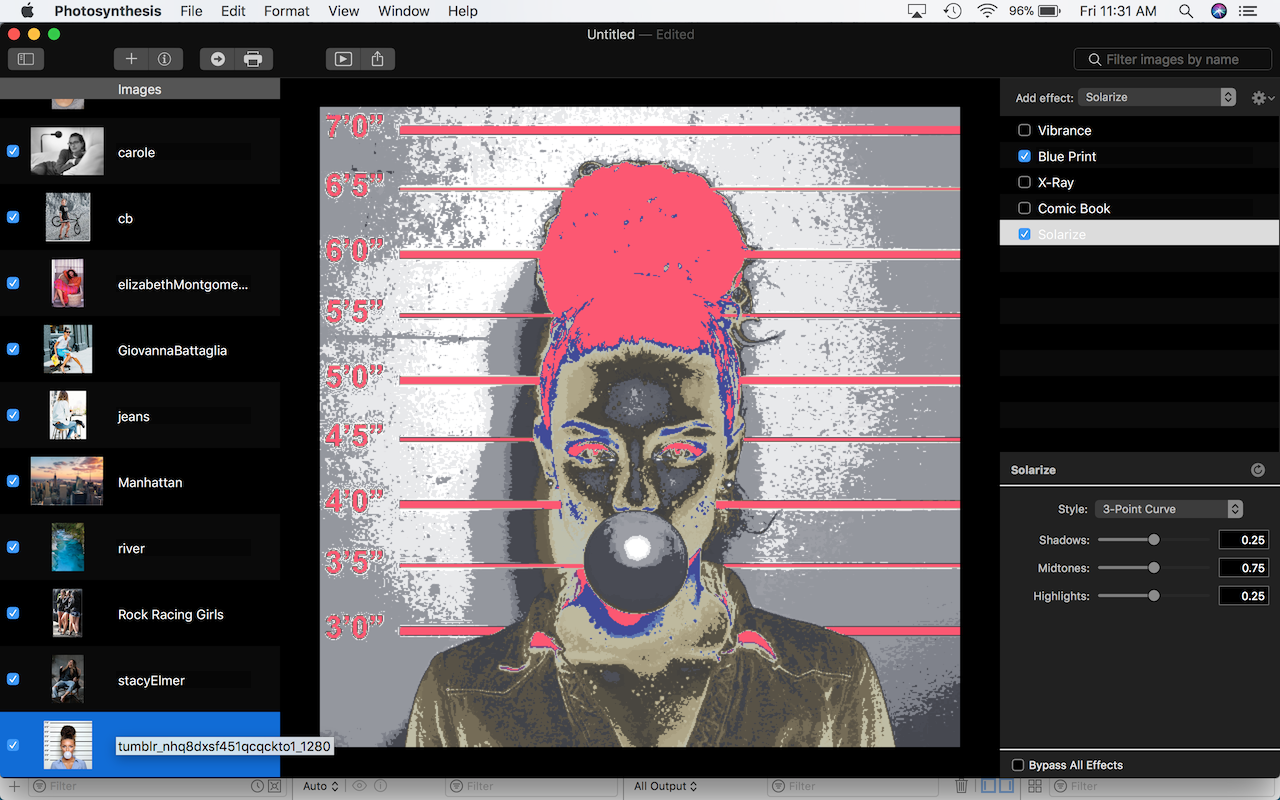Click the add images plus button
1280x800 pixels.
point(131,59)
